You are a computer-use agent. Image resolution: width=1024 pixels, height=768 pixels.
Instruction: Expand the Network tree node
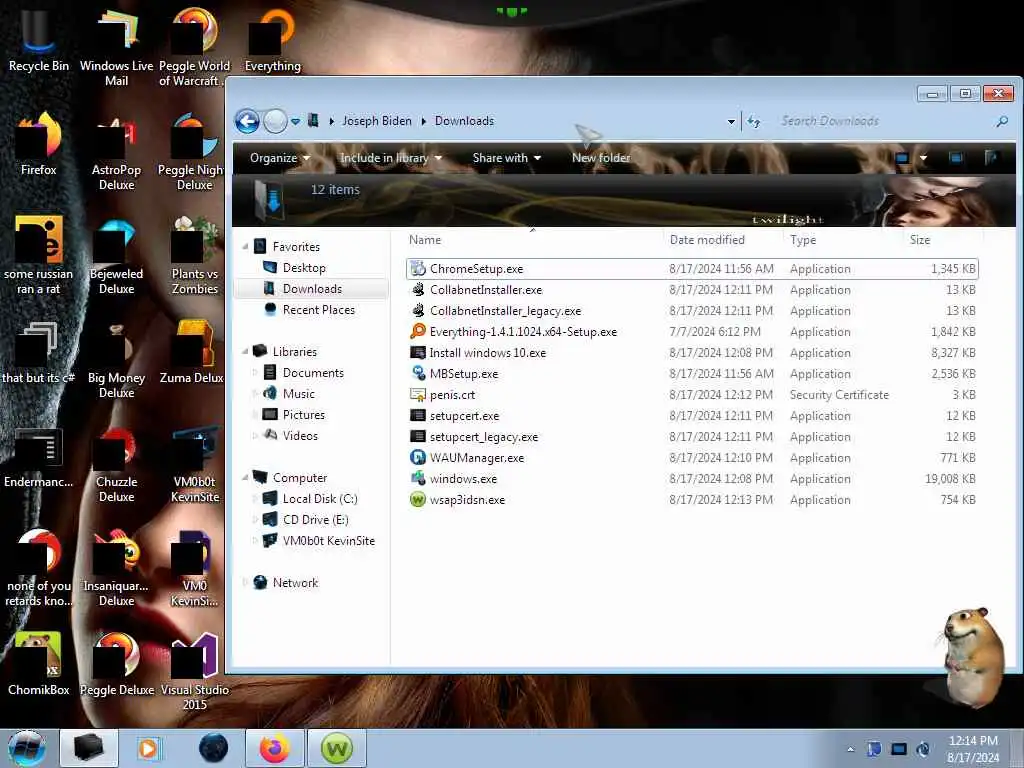(x=246, y=583)
